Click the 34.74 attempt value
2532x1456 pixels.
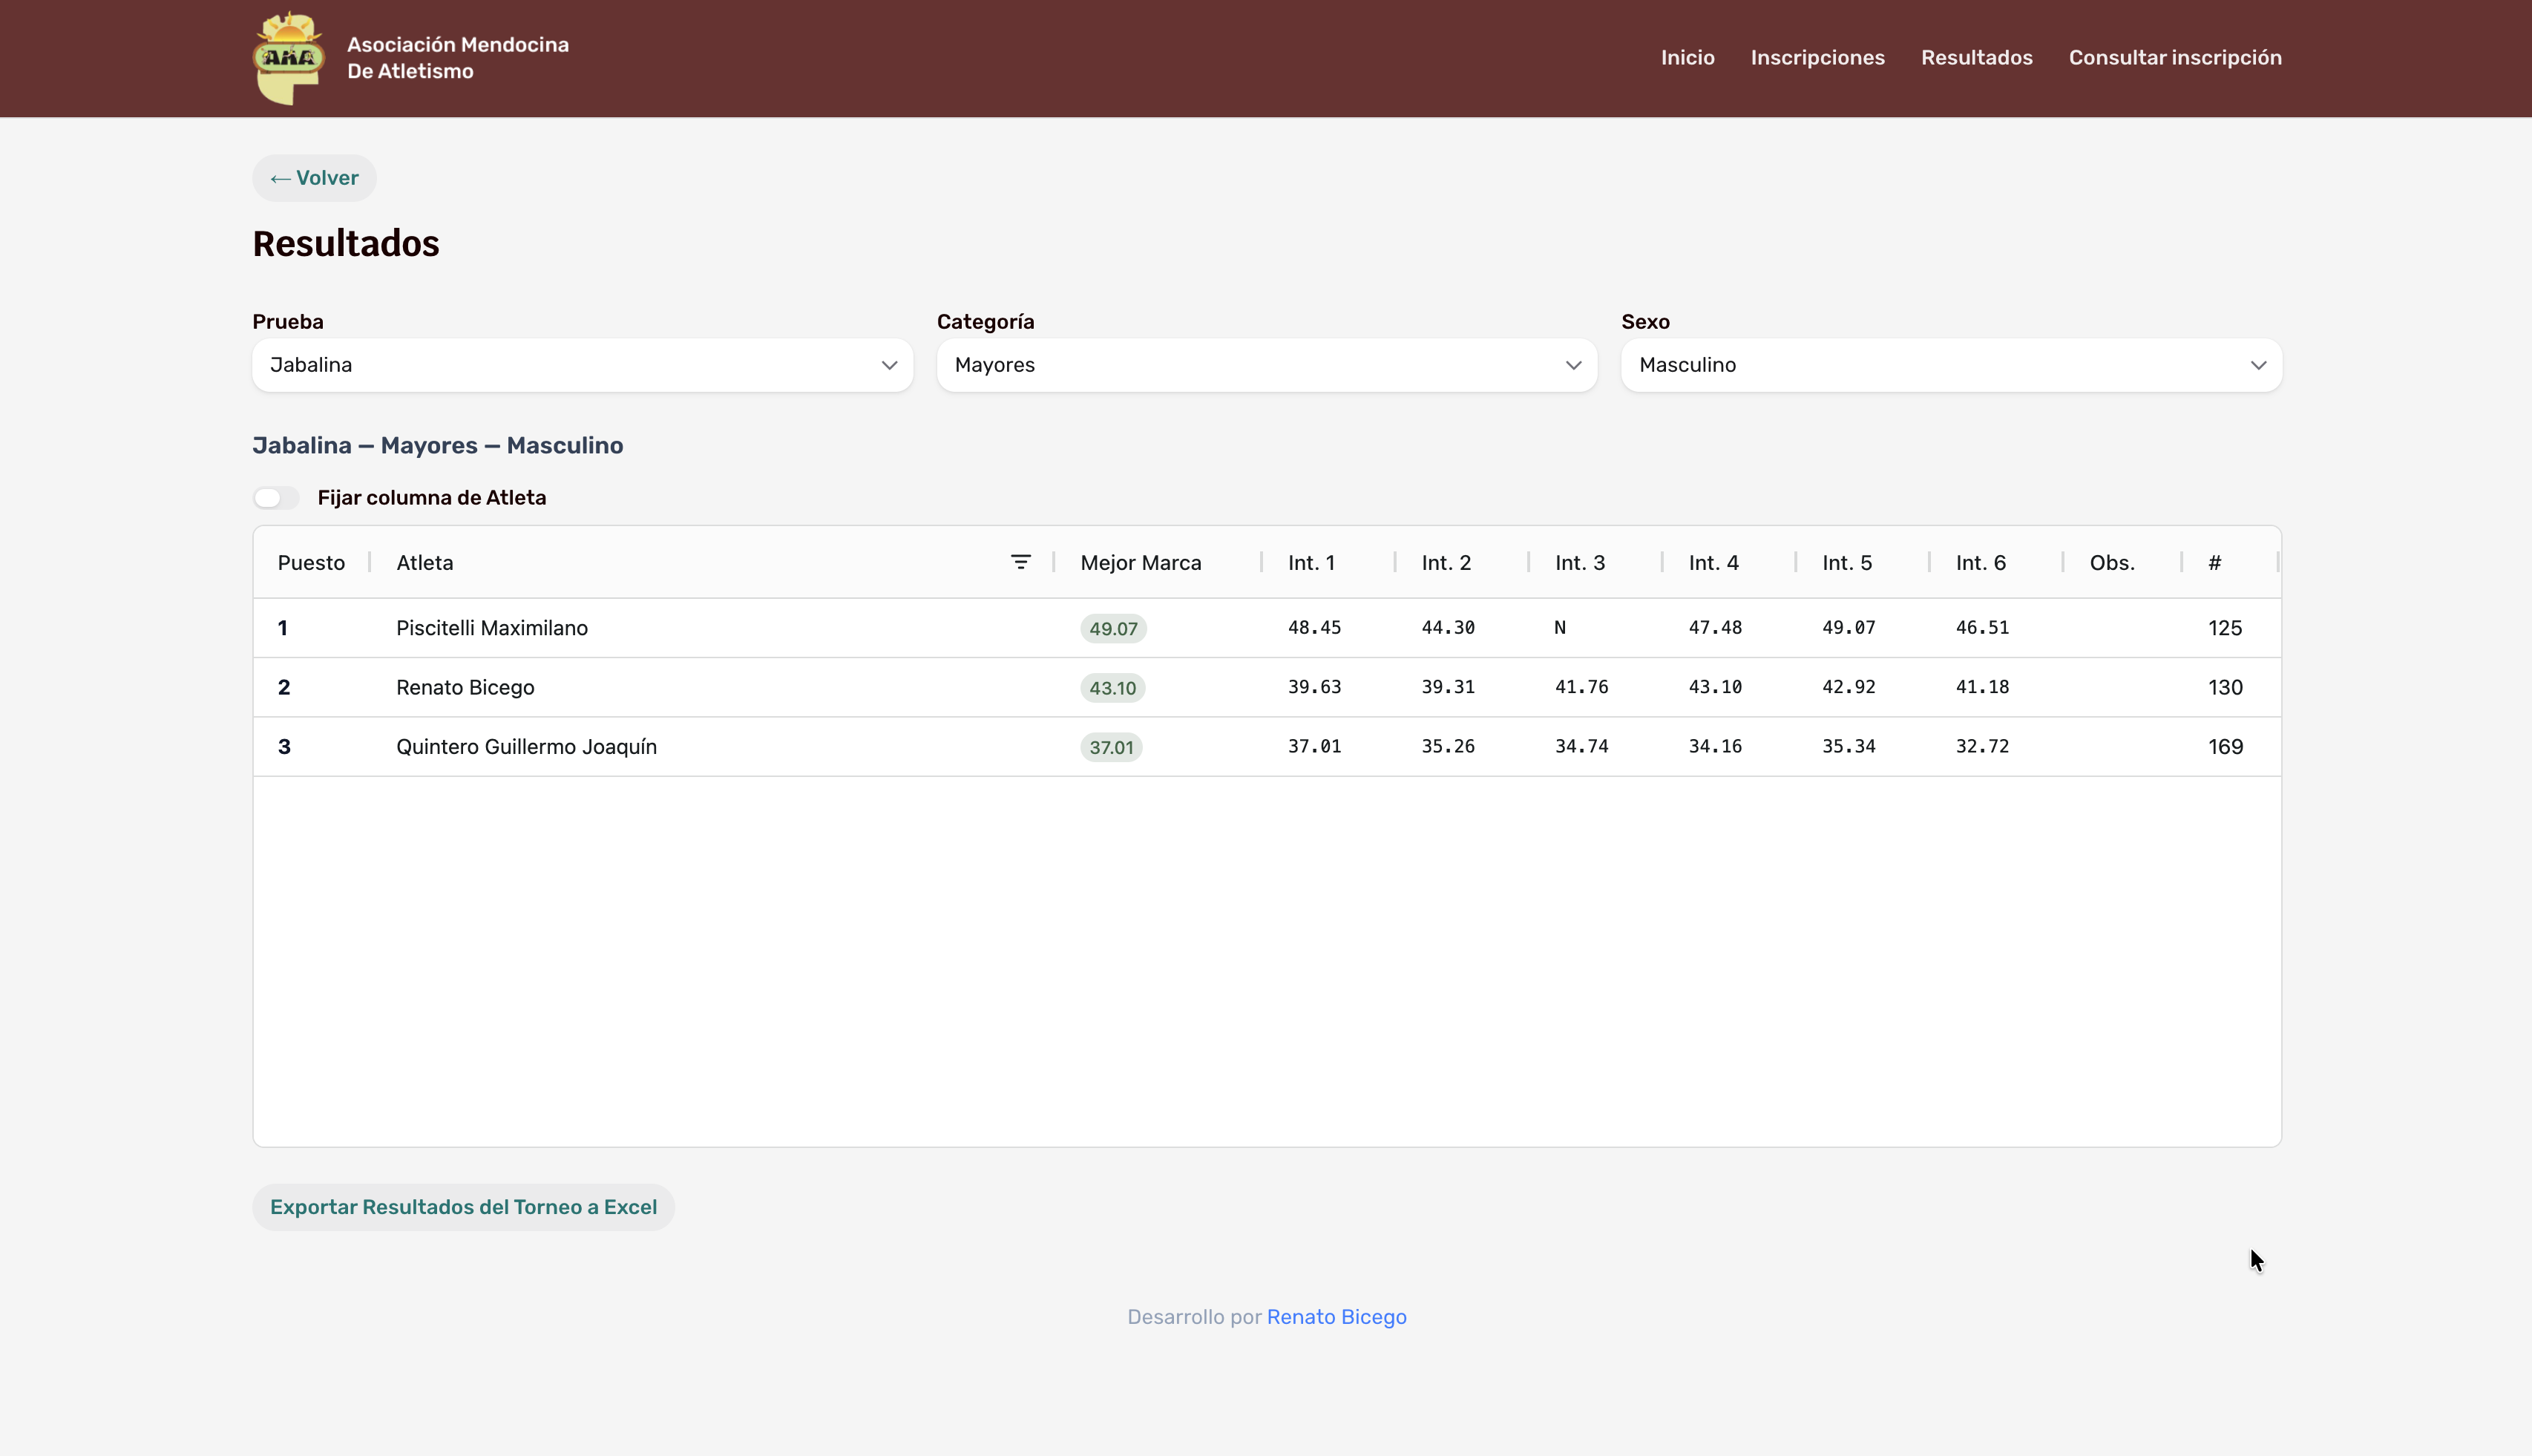1581,746
